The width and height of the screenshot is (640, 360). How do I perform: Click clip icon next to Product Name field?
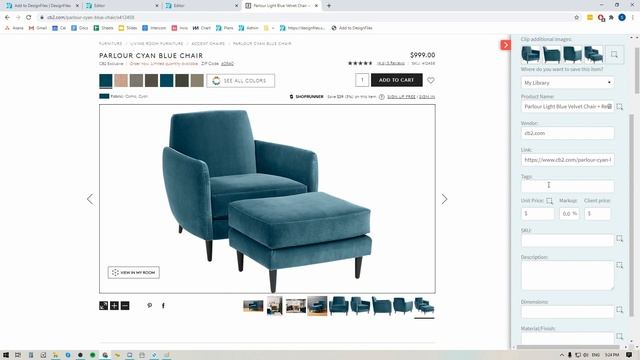click(x=620, y=107)
